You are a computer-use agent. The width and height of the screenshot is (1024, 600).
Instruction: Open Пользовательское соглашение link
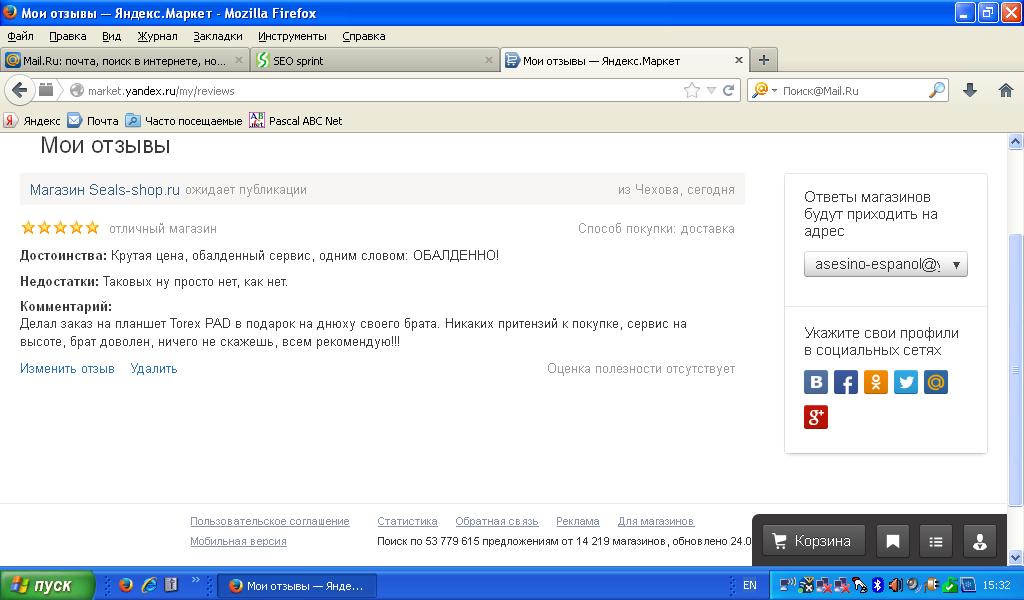pos(270,521)
